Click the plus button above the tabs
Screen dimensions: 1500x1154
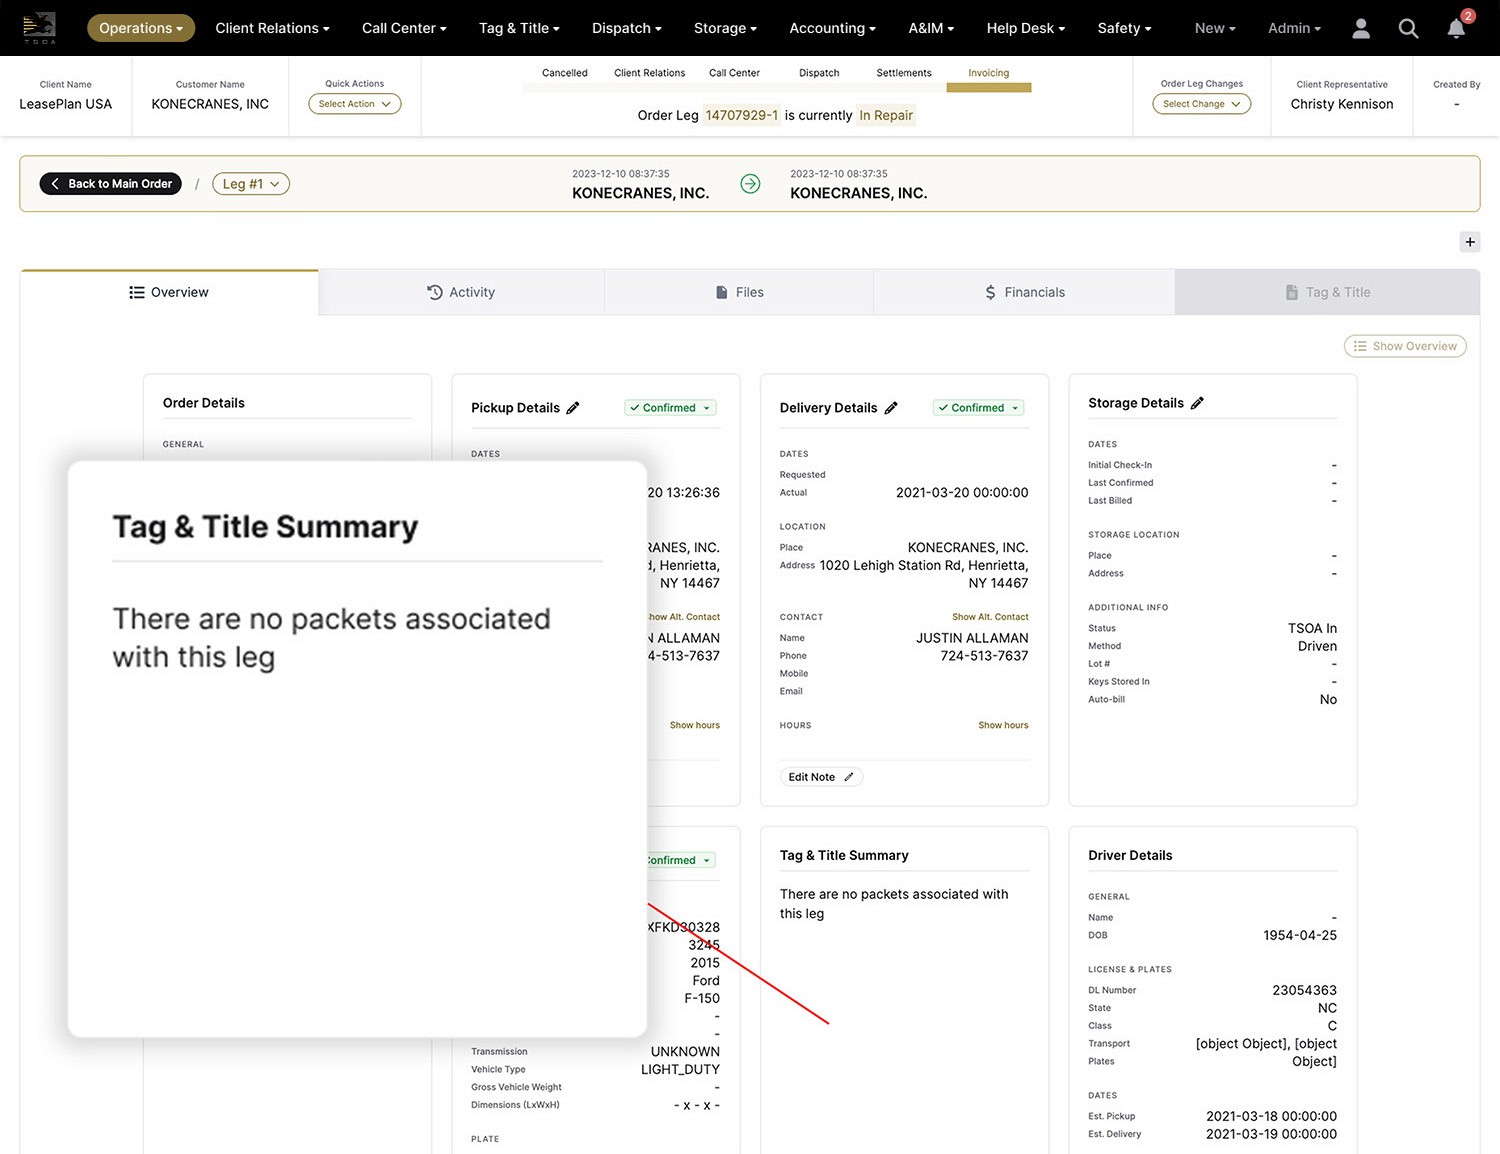(1470, 242)
